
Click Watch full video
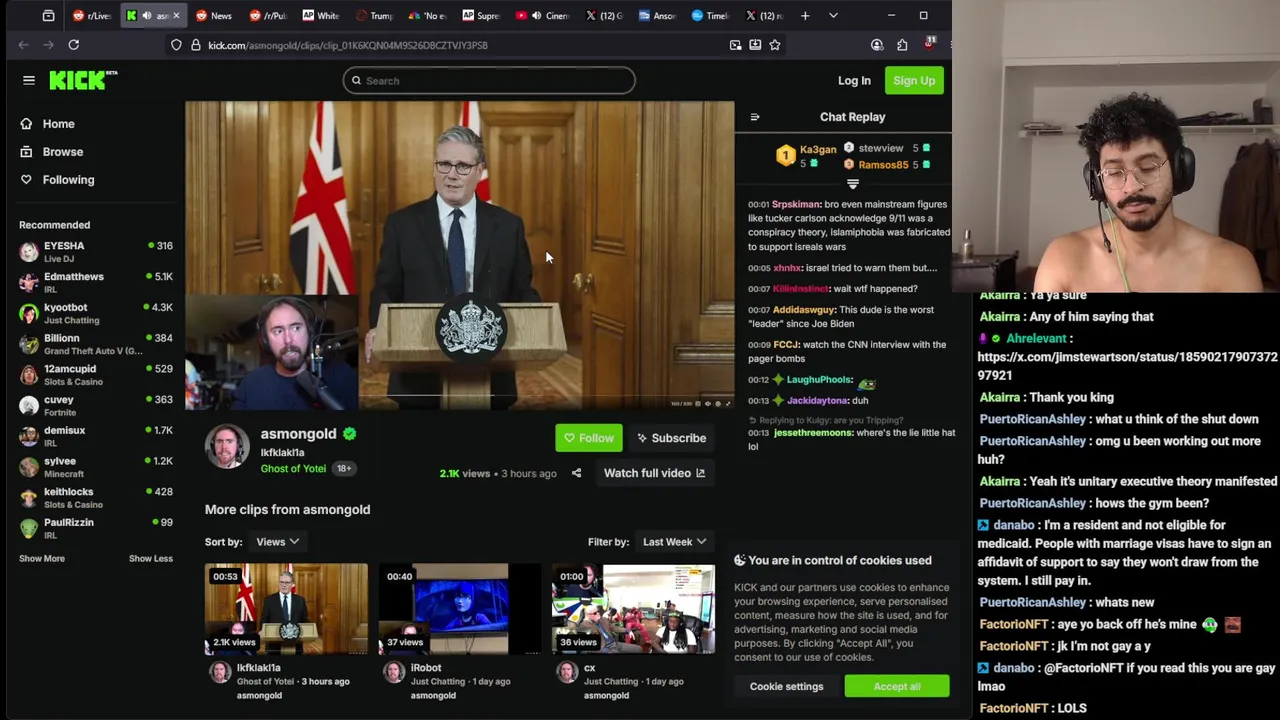tap(654, 473)
